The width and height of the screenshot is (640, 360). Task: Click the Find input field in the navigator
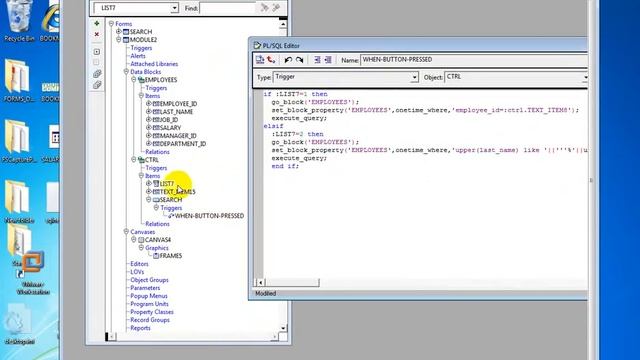click(229, 8)
